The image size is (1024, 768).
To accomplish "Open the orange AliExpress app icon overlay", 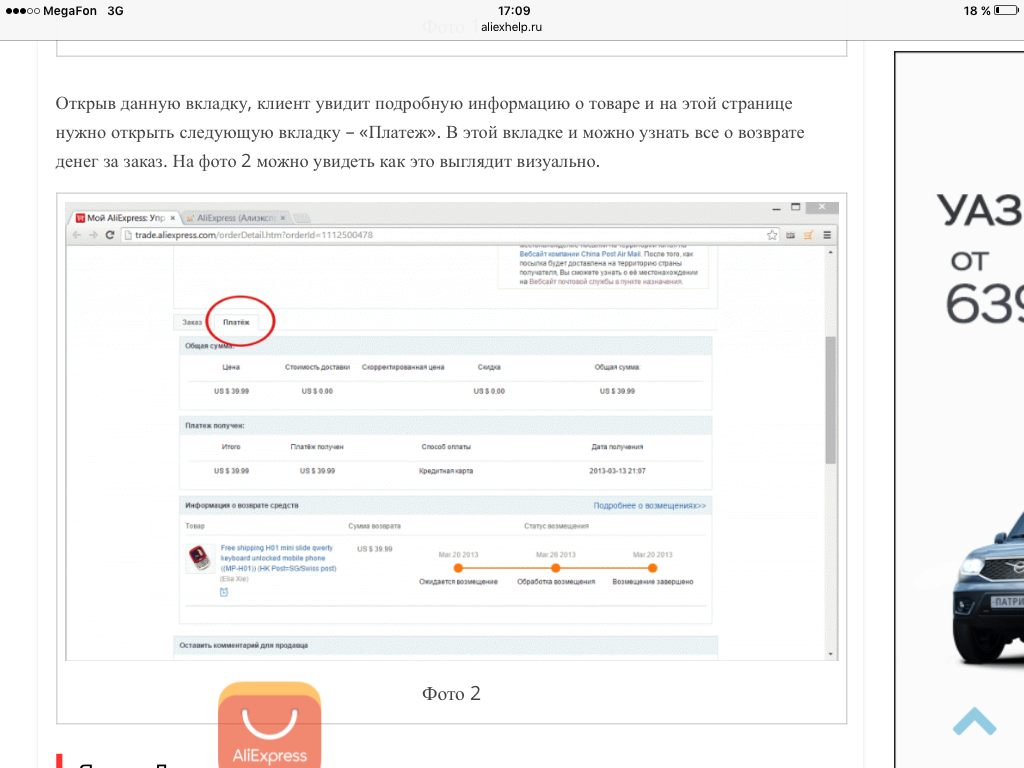I will click(270, 725).
